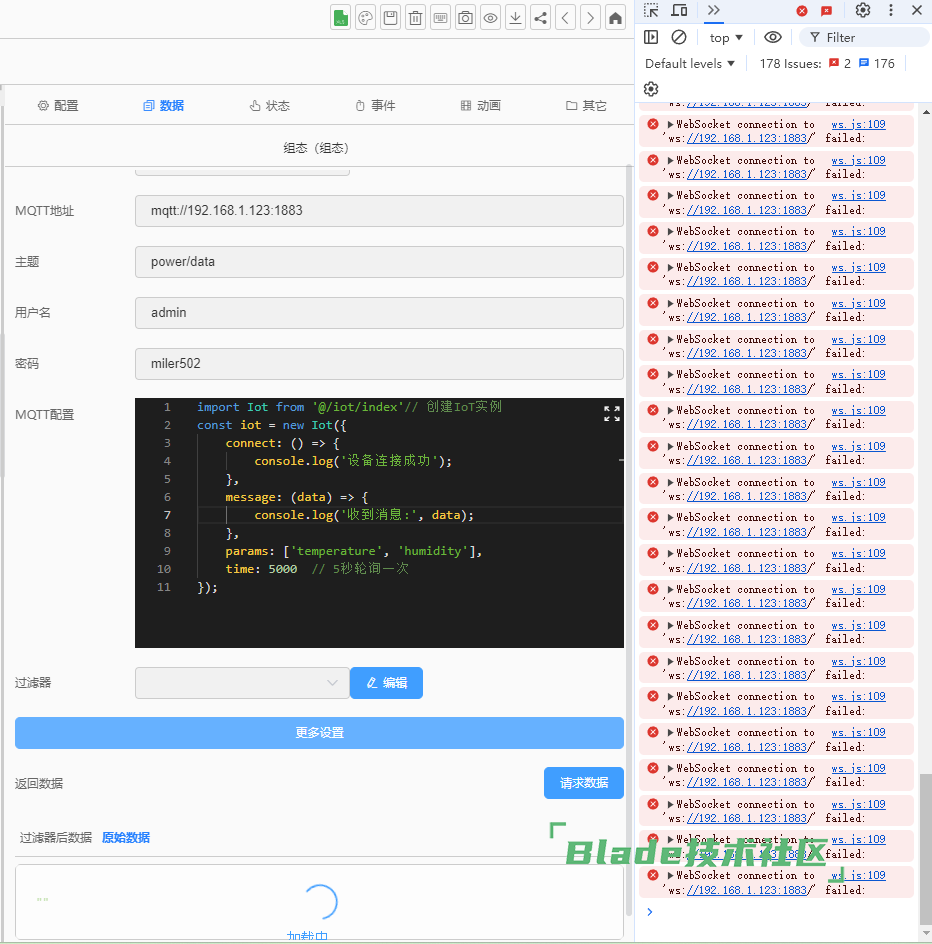Image resolution: width=932 pixels, height=944 pixels.
Task: Clear console with the ban icon
Action: pyautogui.click(x=679, y=37)
